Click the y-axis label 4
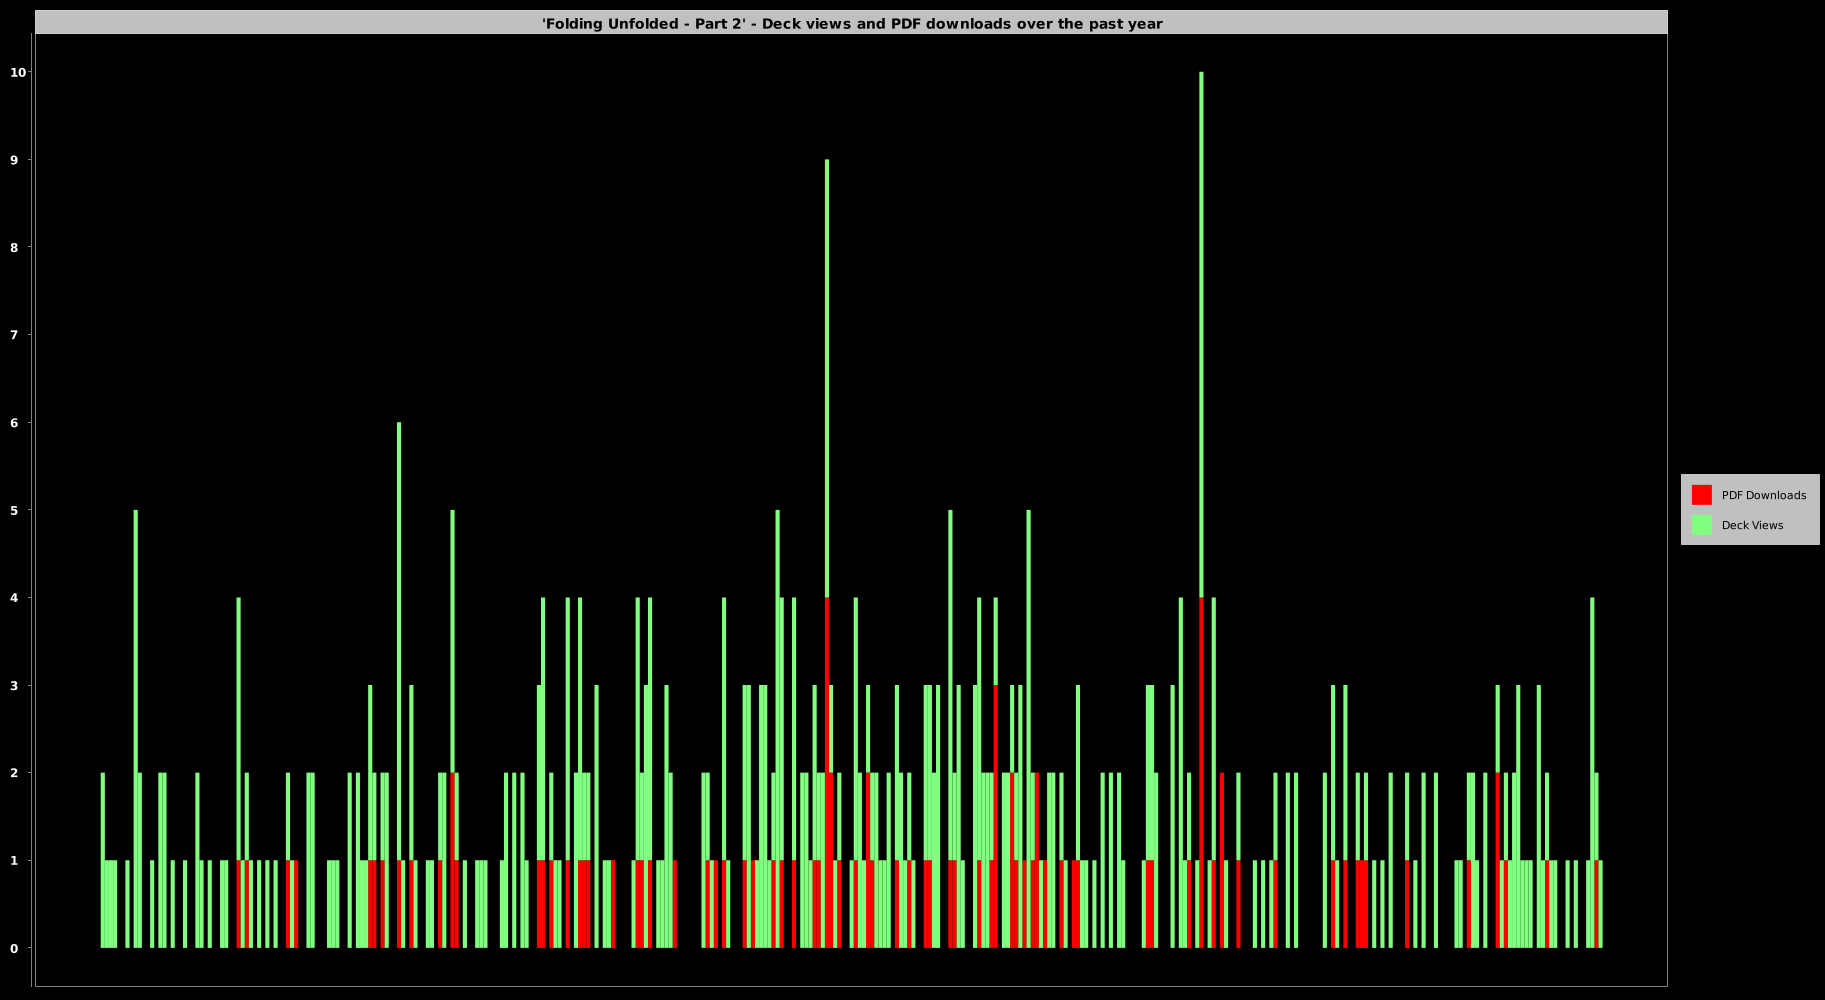The height and width of the screenshot is (1000, 1825). pos(14,598)
